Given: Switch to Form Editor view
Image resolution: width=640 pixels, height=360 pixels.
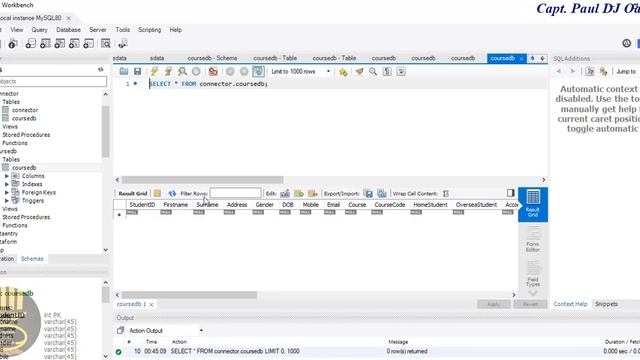Looking at the screenshot, I should pos(533,240).
